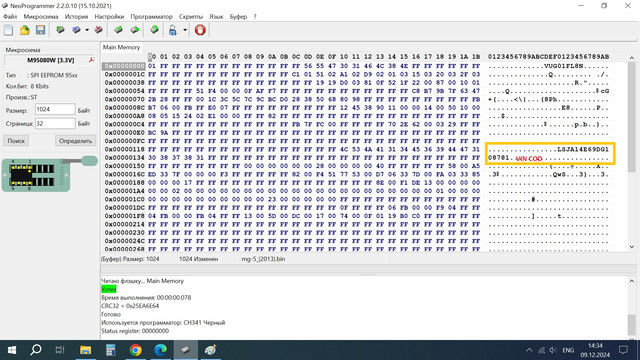The image size is (640, 360).
Task: Open the Буфер menu
Action: (238, 17)
